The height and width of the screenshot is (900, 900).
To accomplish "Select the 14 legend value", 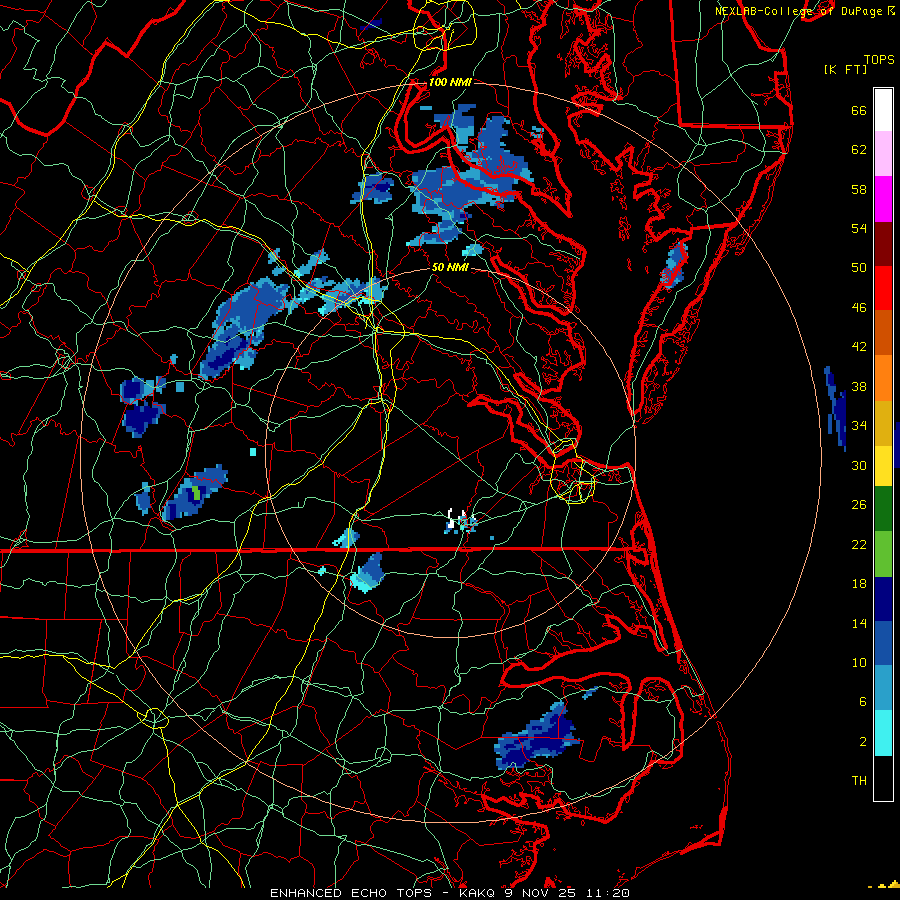I will (x=859, y=623).
